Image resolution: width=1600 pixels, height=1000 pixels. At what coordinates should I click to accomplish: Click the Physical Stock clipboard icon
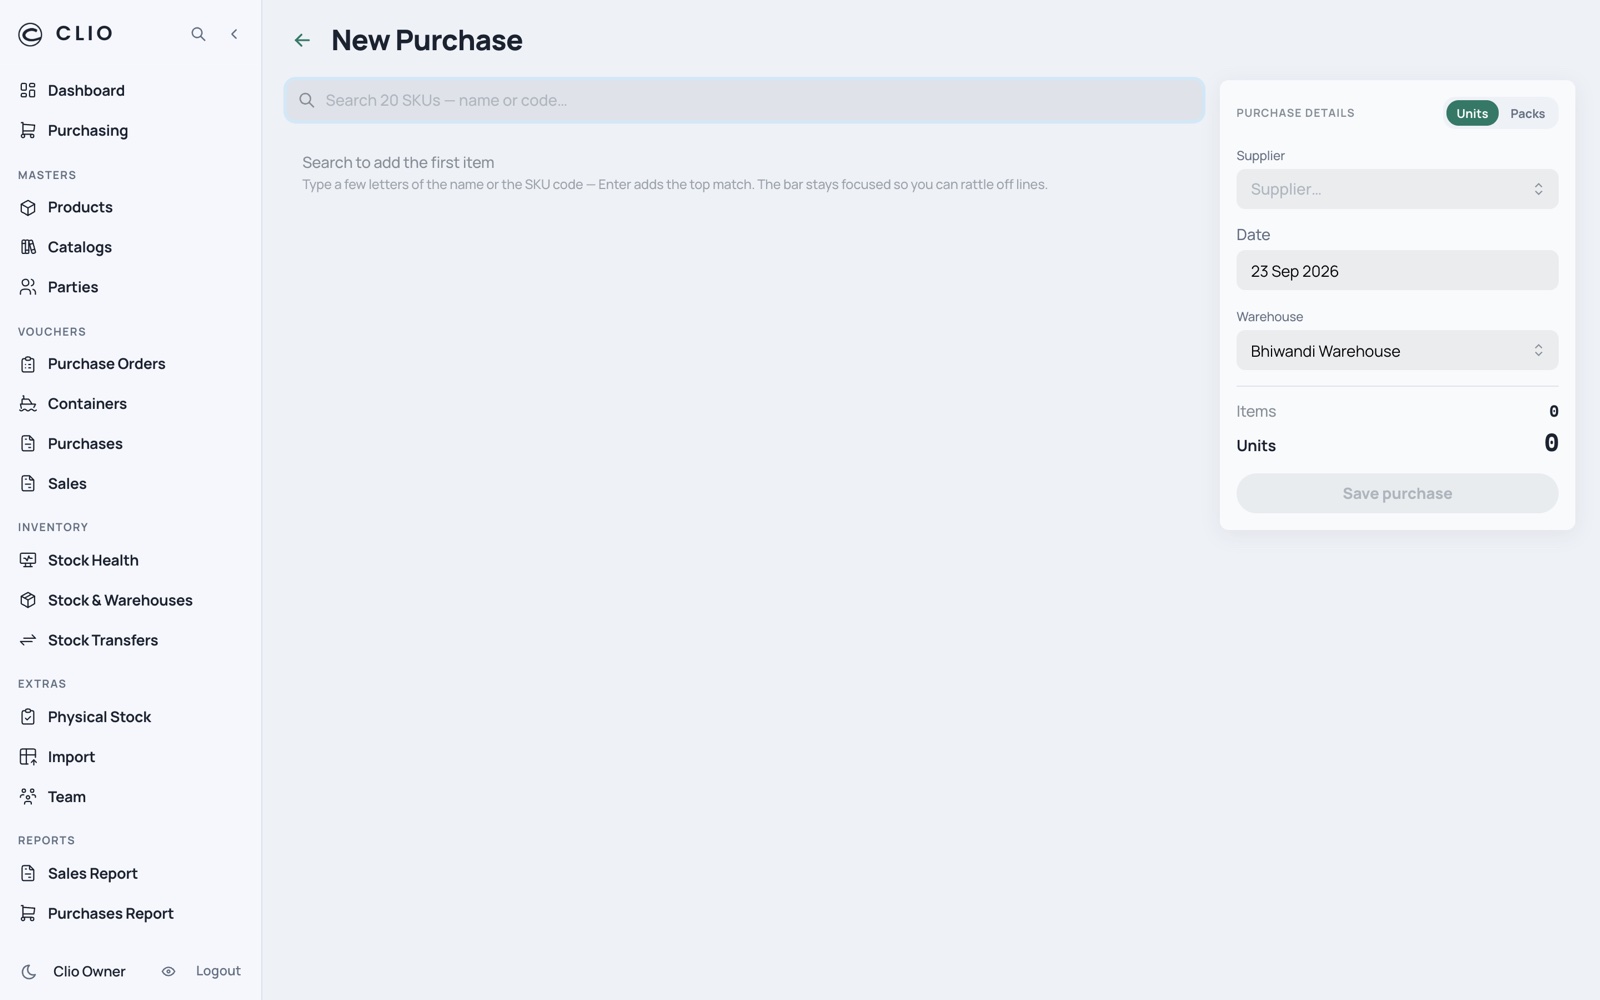pyautogui.click(x=28, y=717)
